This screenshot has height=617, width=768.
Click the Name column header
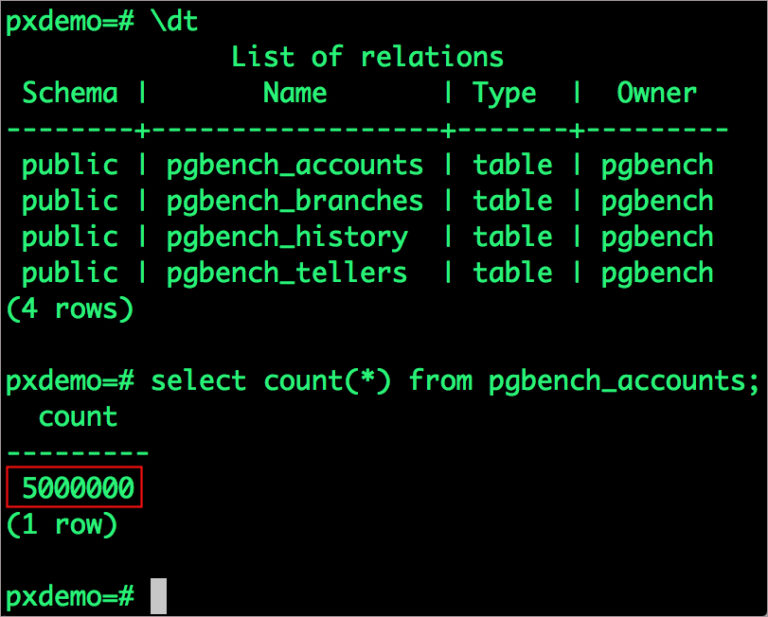tap(294, 94)
